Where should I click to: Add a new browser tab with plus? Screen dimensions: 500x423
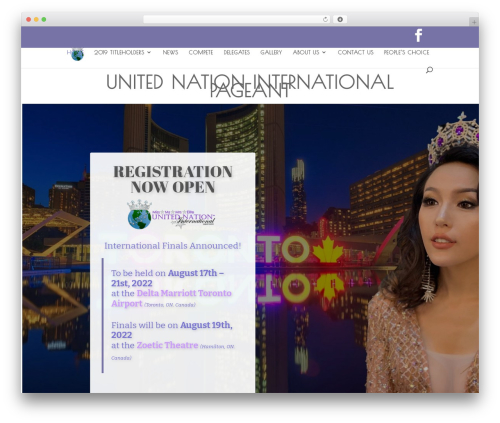click(x=474, y=22)
